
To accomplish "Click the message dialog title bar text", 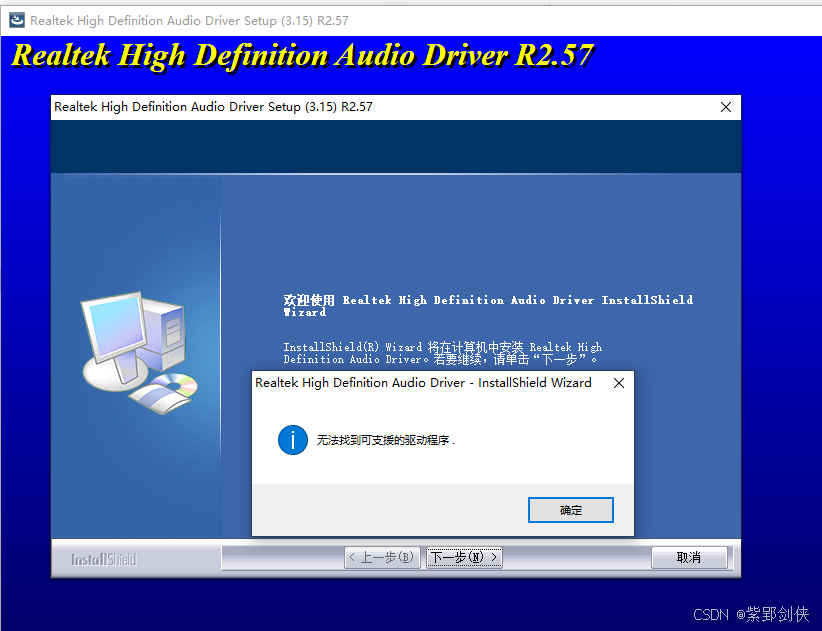I will point(423,383).
